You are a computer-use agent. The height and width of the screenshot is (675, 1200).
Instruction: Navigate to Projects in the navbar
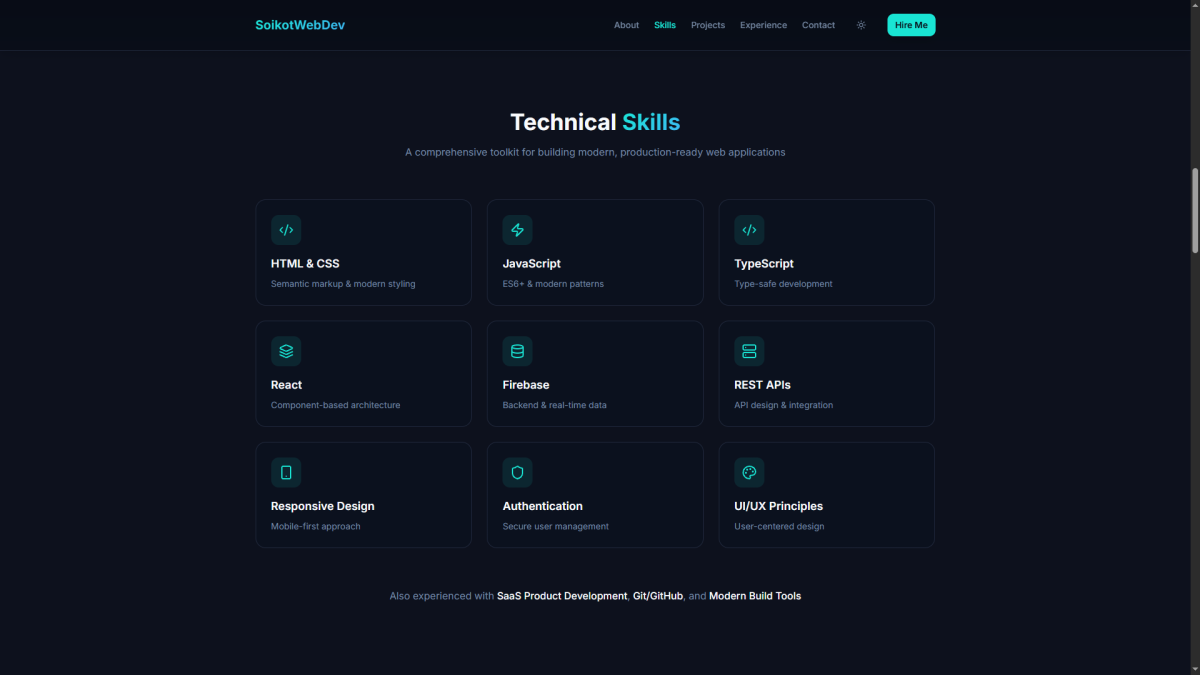[708, 25]
